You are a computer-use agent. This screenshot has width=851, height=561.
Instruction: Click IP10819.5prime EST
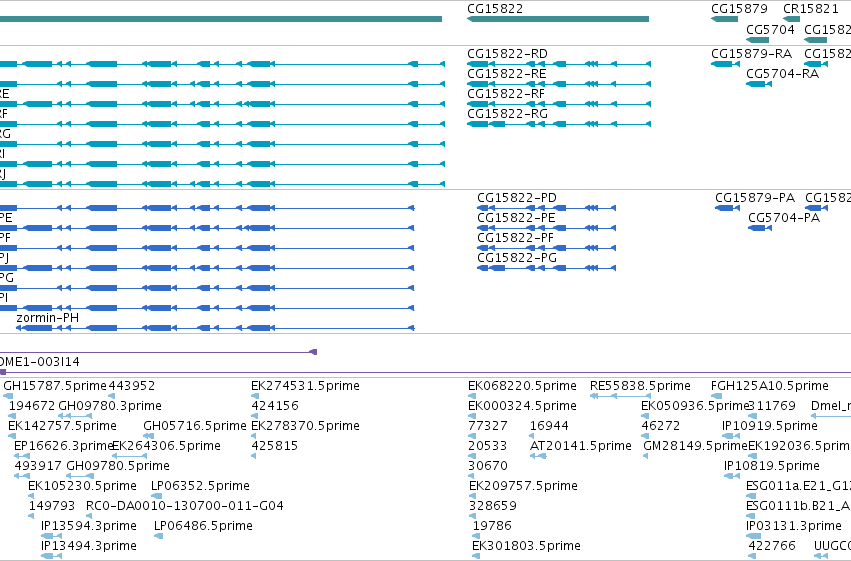(732, 476)
